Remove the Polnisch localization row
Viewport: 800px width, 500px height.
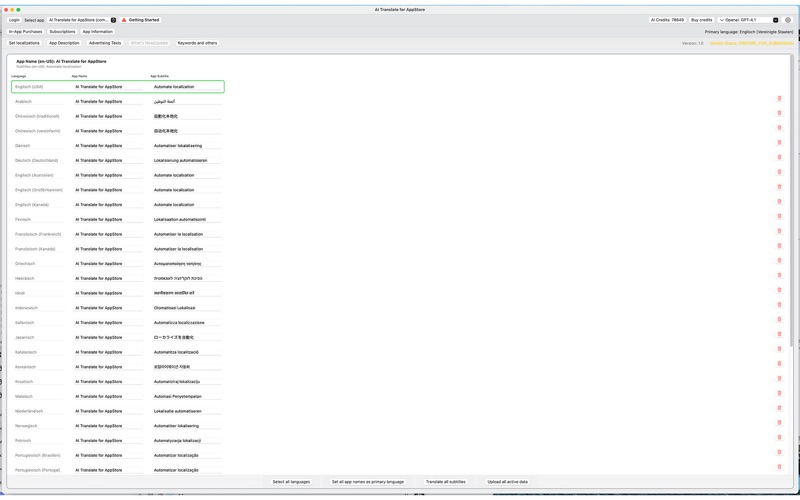[x=779, y=437]
